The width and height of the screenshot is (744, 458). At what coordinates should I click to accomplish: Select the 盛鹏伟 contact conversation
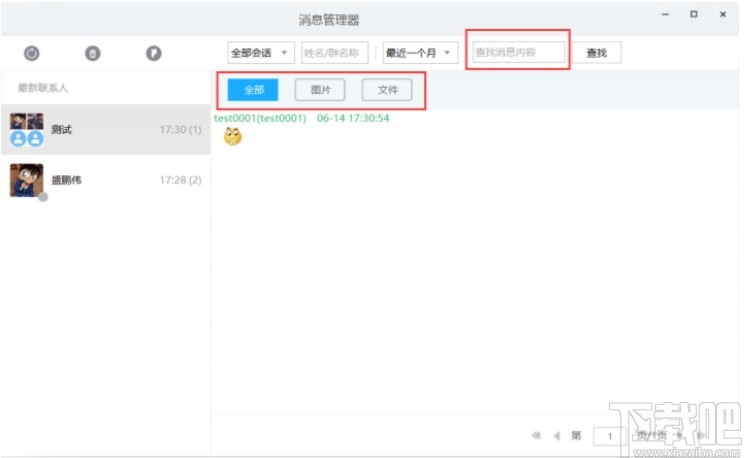coord(106,180)
